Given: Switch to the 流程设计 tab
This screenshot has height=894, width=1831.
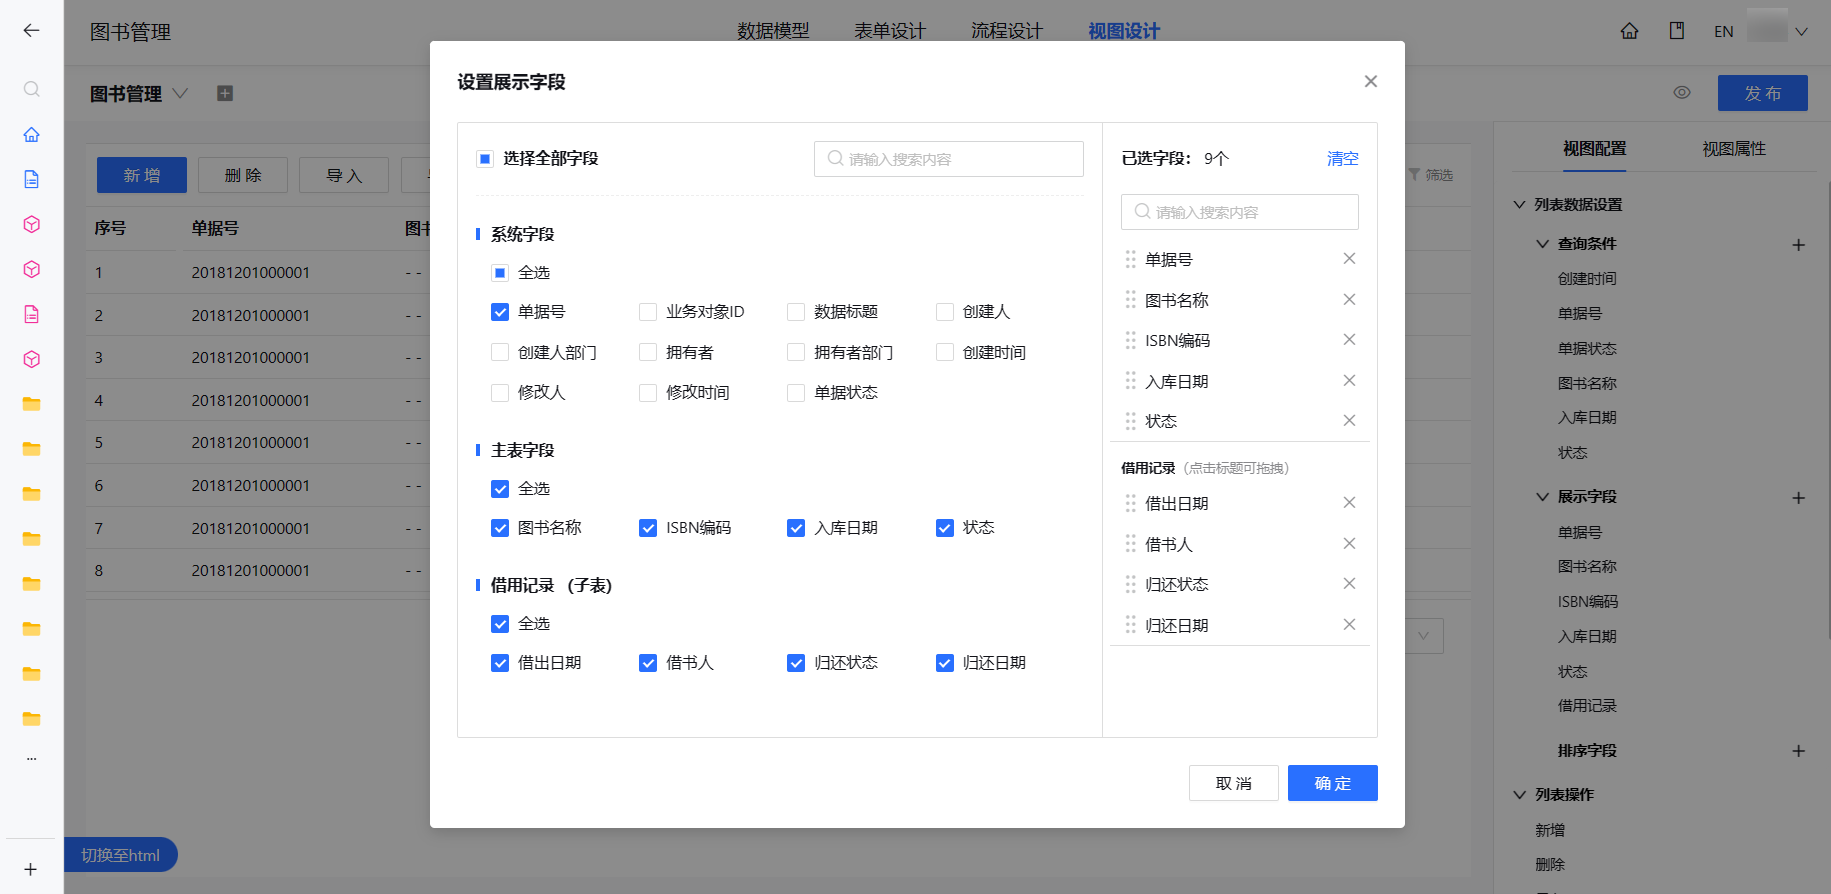Looking at the screenshot, I should [1007, 31].
